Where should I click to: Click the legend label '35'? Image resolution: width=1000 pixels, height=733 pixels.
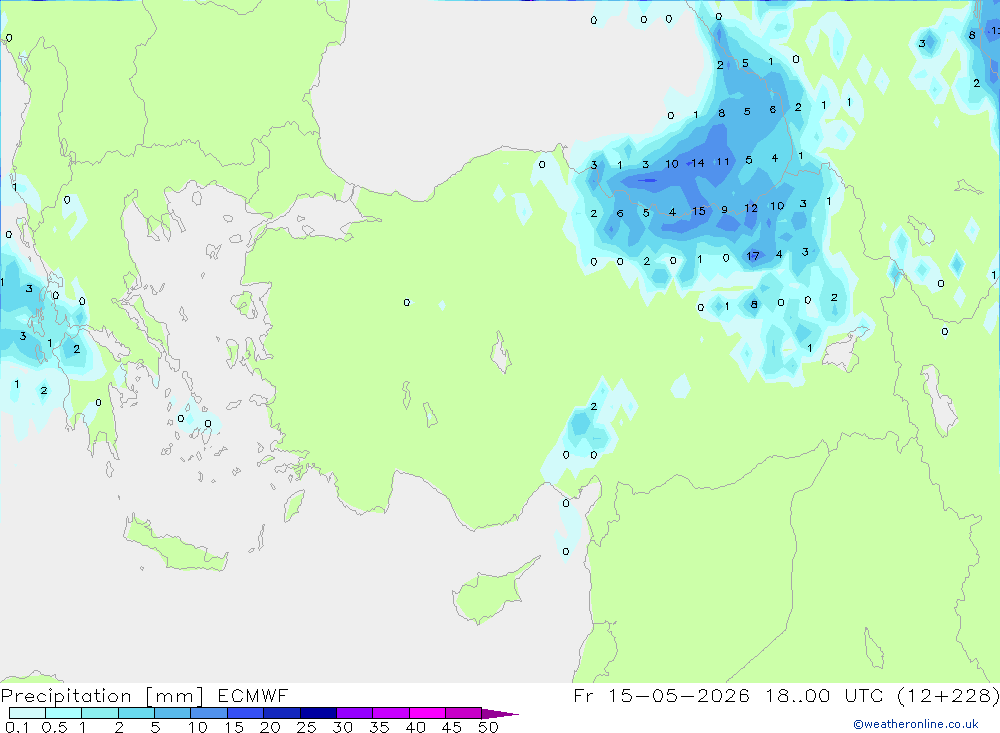point(379,727)
